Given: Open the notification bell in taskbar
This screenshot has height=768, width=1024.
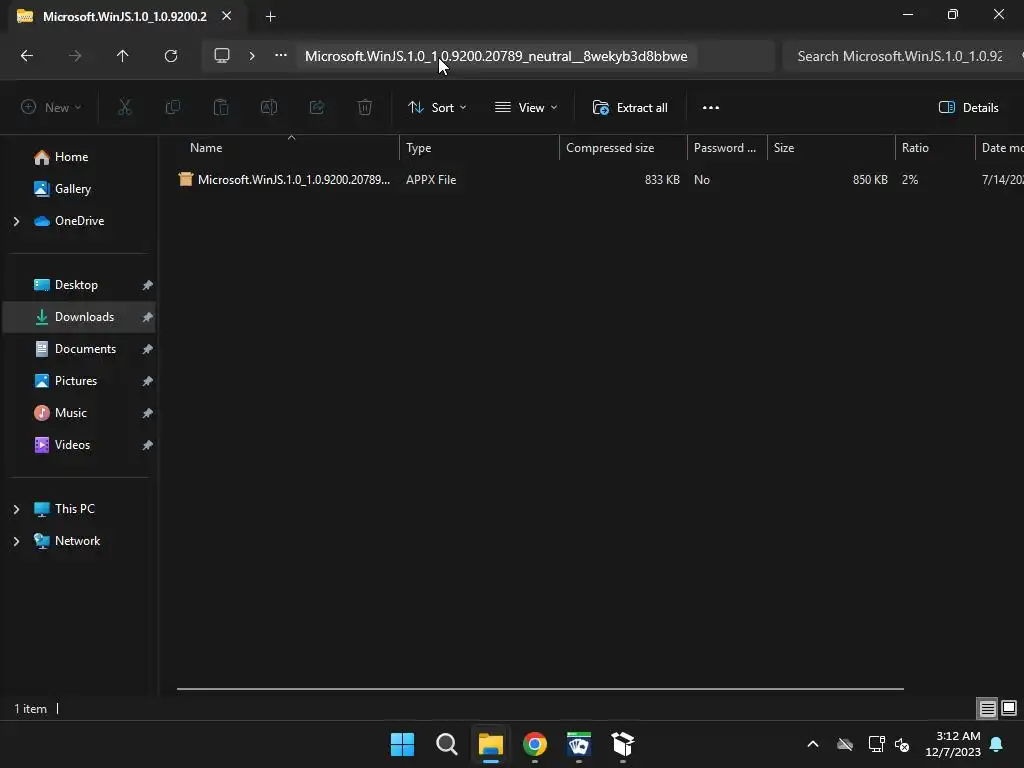Looking at the screenshot, I should pyautogui.click(x=997, y=744).
